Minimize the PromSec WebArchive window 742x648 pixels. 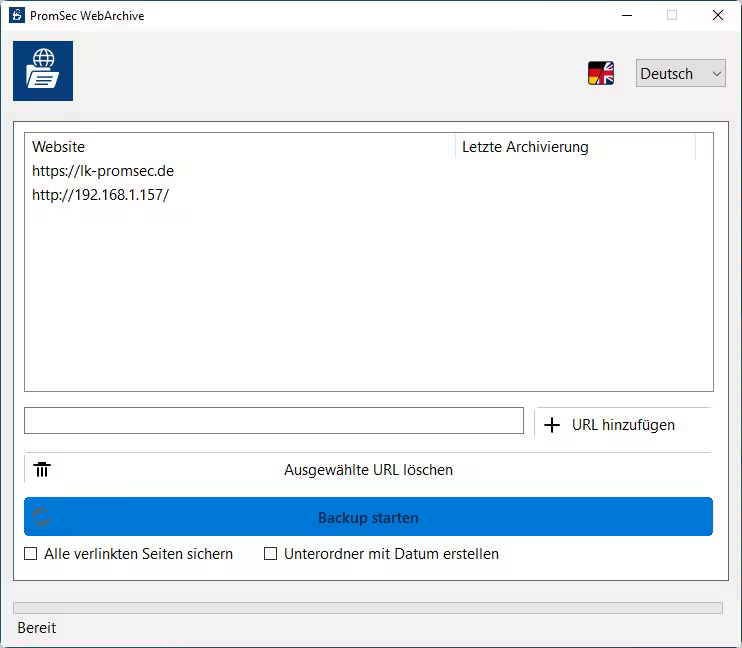(627, 15)
